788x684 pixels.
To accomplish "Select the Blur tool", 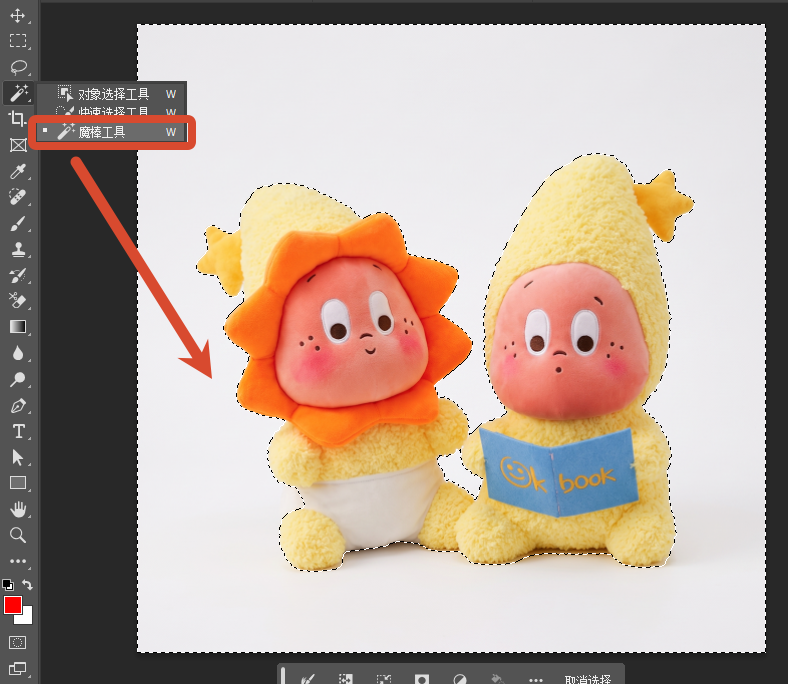I will 18,353.
